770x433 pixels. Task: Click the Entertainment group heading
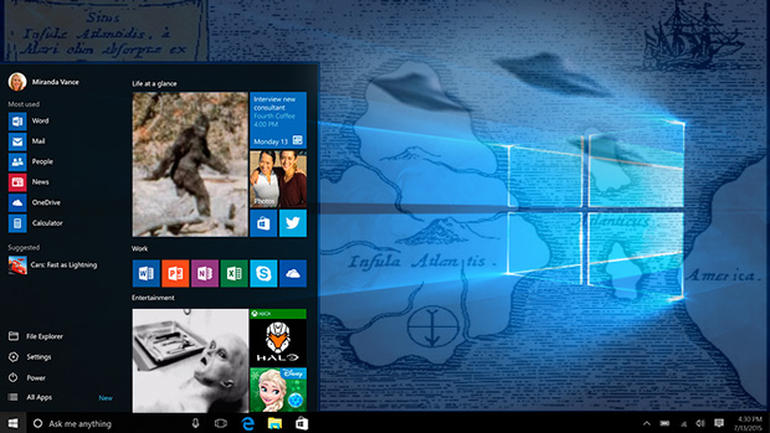(153, 298)
